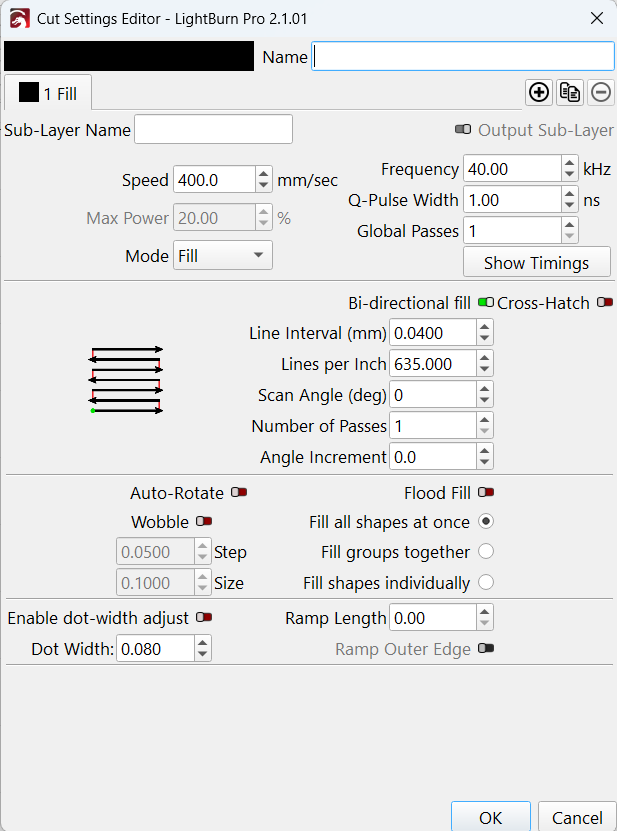
Task: Add a new sub-layer with plus icon
Action: (x=539, y=93)
